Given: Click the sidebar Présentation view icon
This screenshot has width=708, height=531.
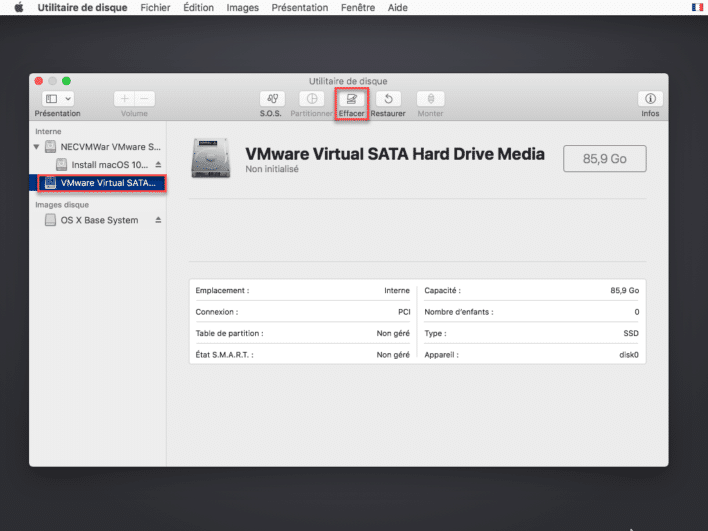Looking at the screenshot, I should point(52,99).
